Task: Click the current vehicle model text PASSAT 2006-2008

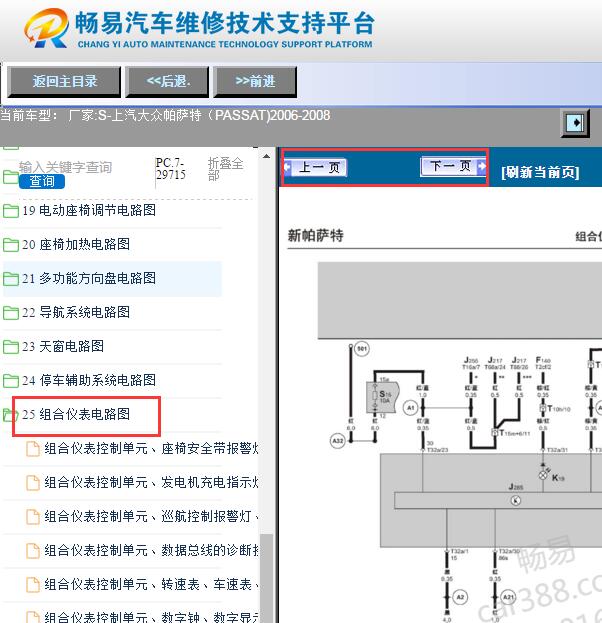Action: point(165,116)
